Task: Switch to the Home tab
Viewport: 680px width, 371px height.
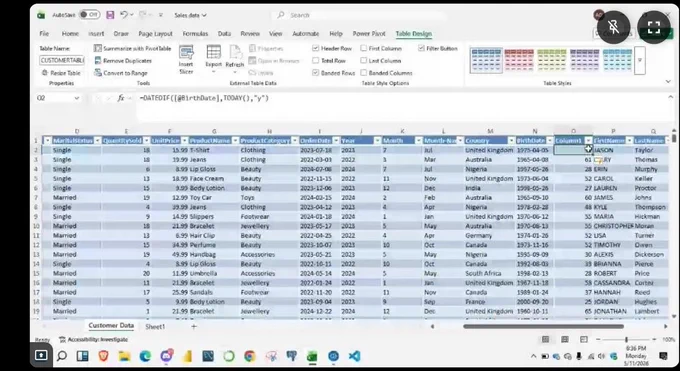Action: pyautogui.click(x=70, y=33)
